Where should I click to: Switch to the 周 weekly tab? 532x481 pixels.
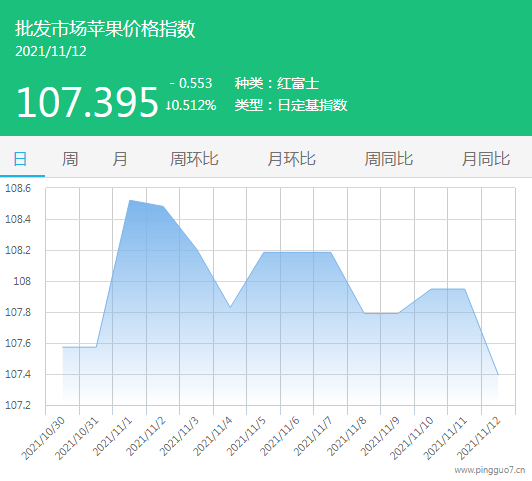pos(70,159)
